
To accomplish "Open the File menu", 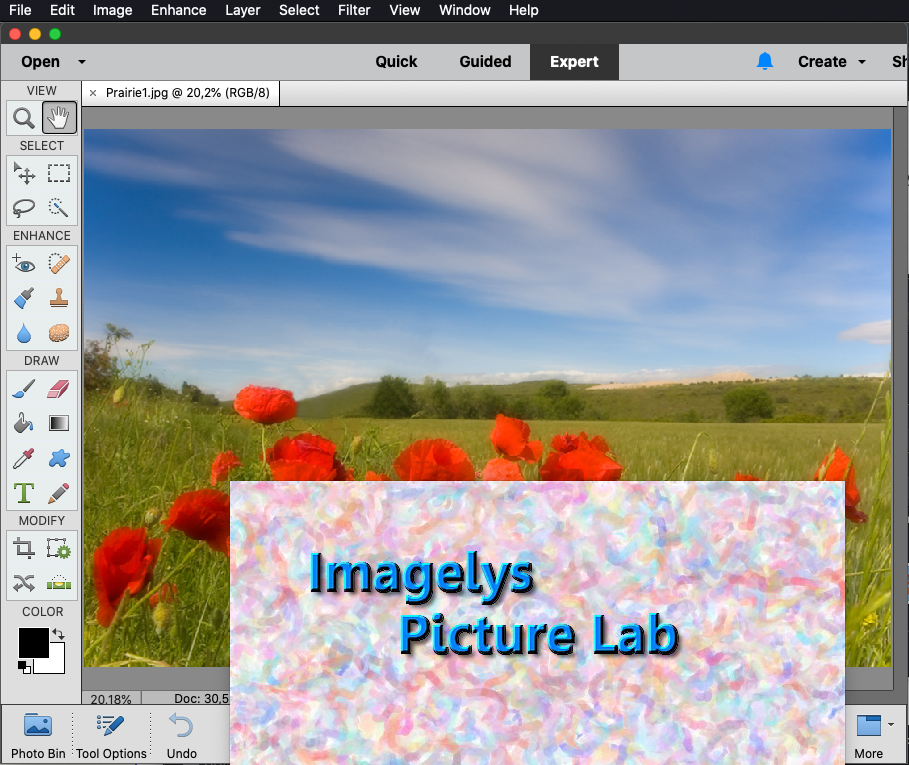I will point(20,10).
